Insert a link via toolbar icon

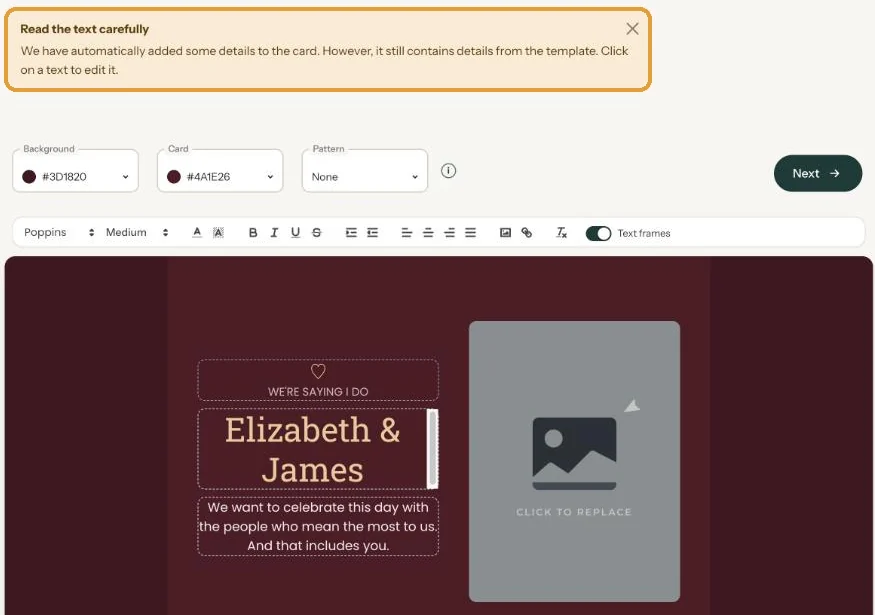point(526,233)
